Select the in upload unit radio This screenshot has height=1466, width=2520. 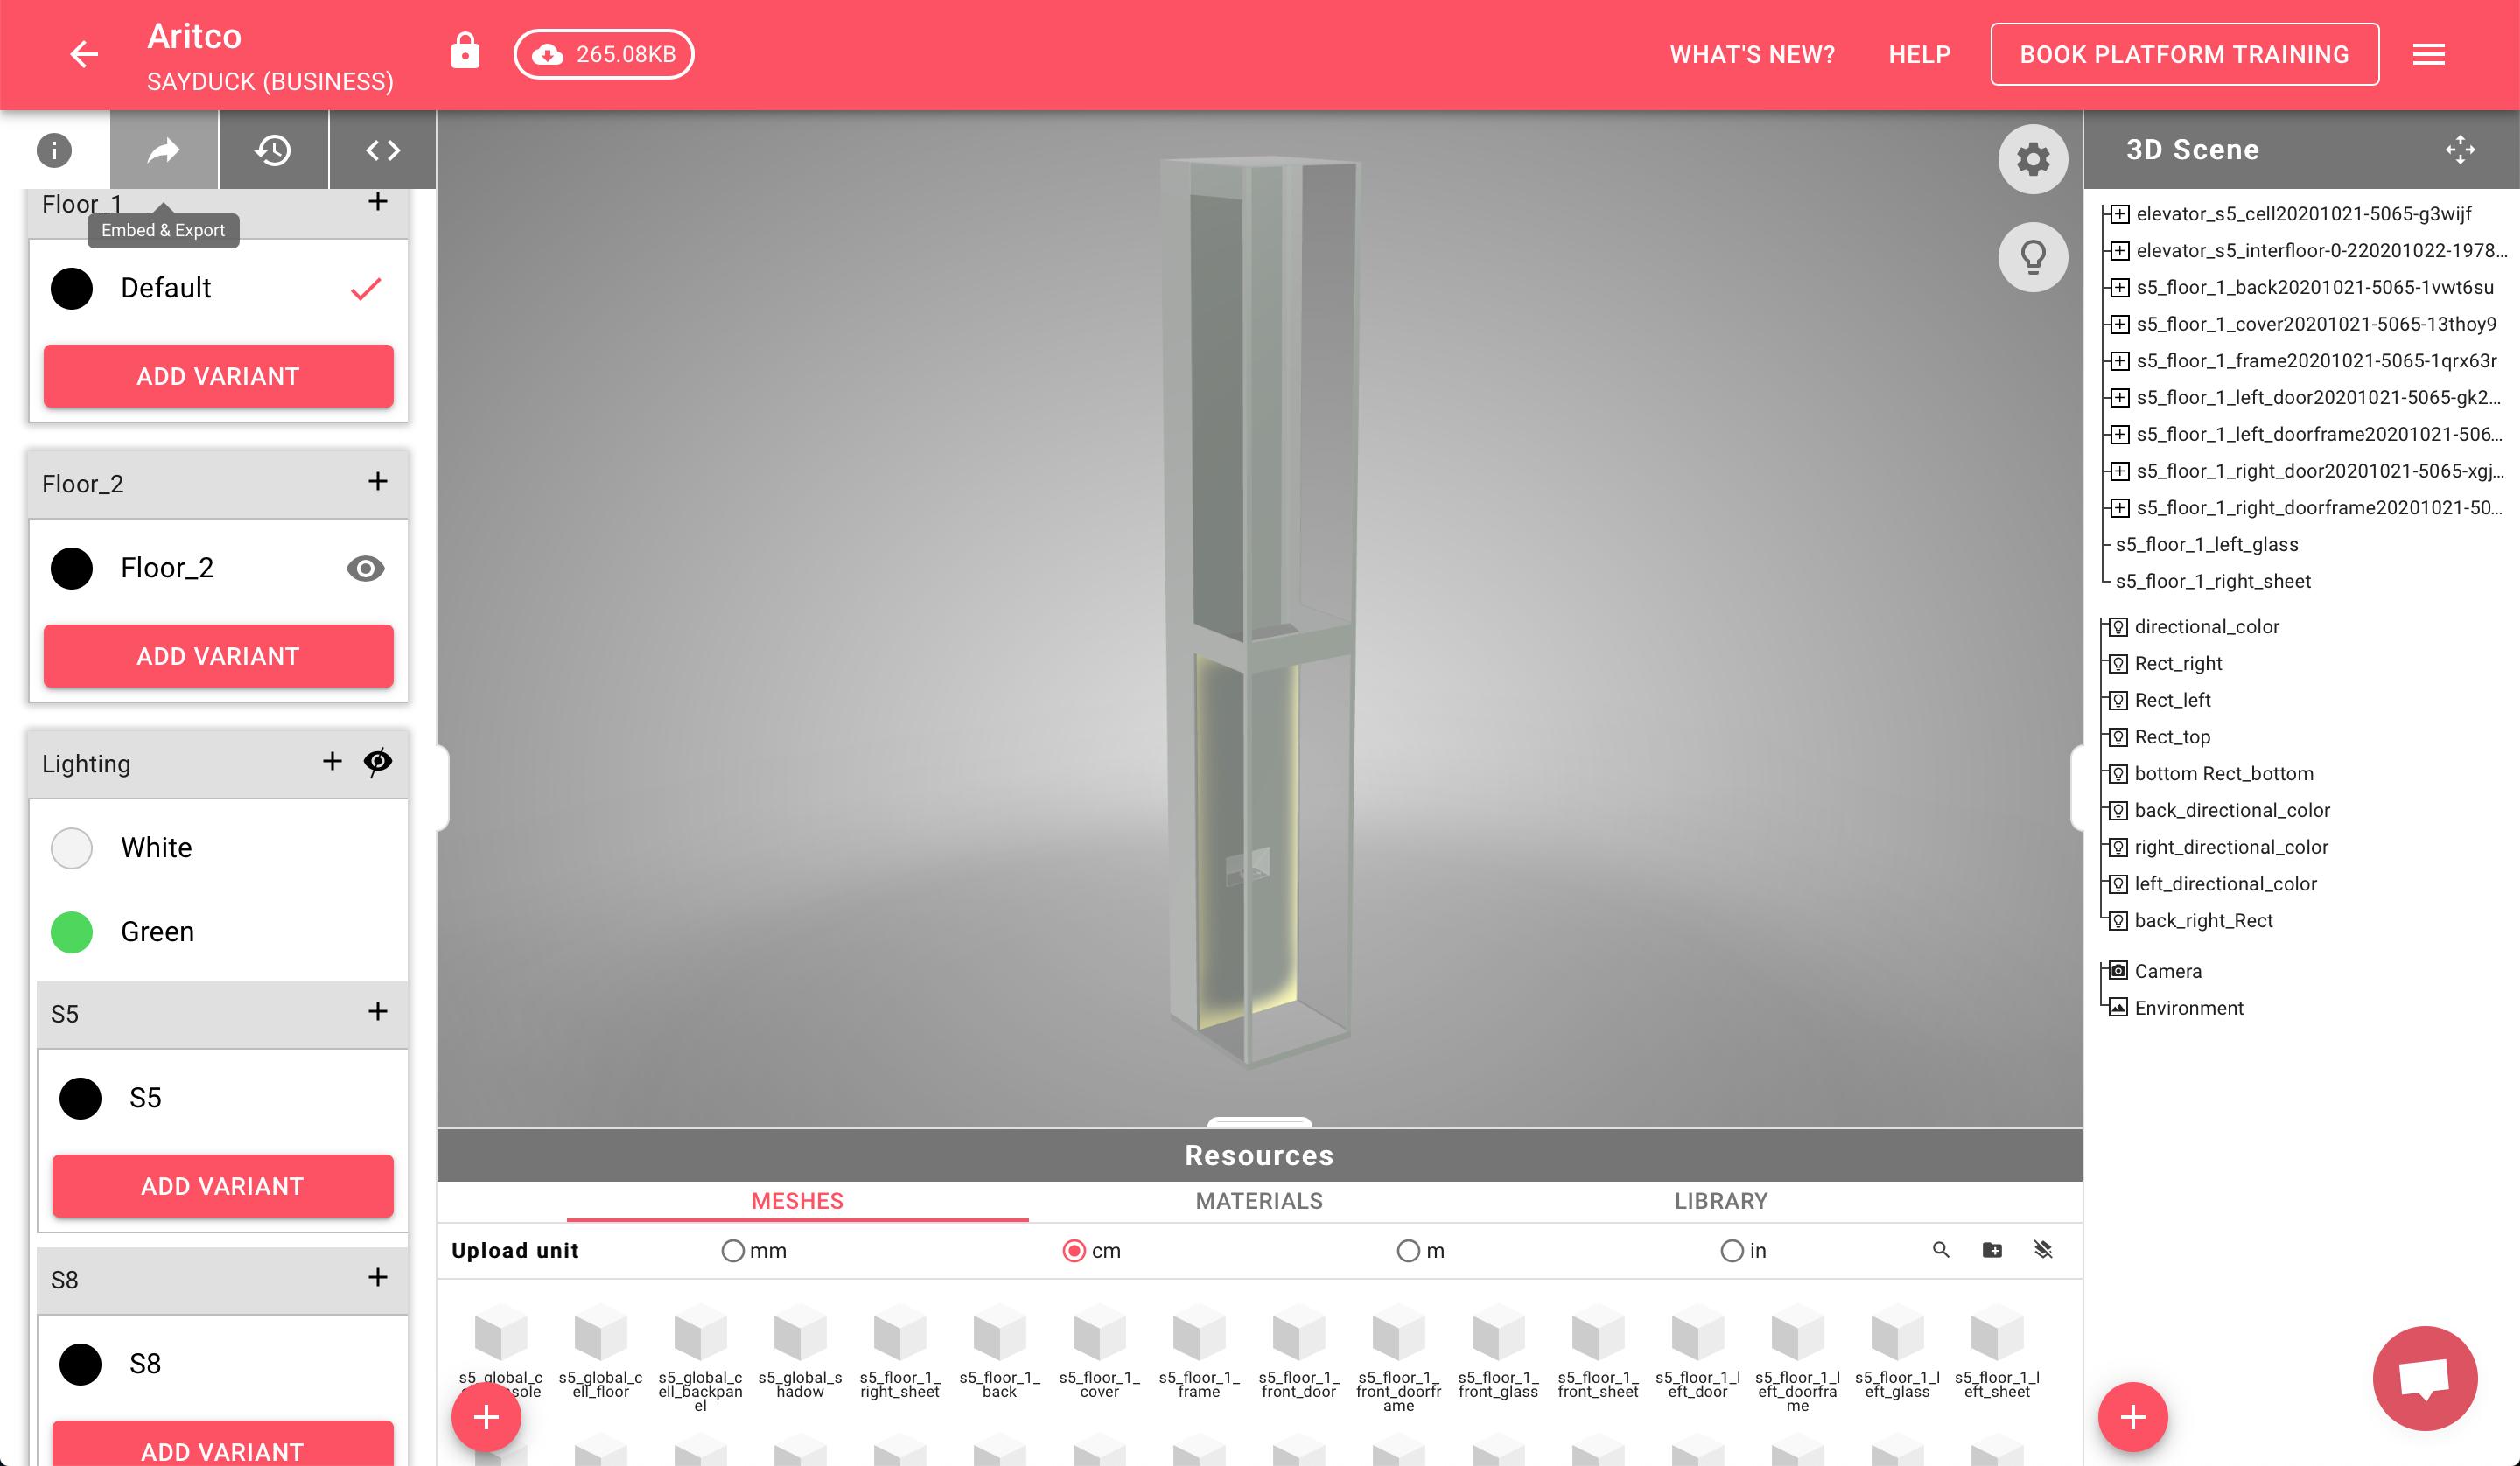tap(1731, 1251)
